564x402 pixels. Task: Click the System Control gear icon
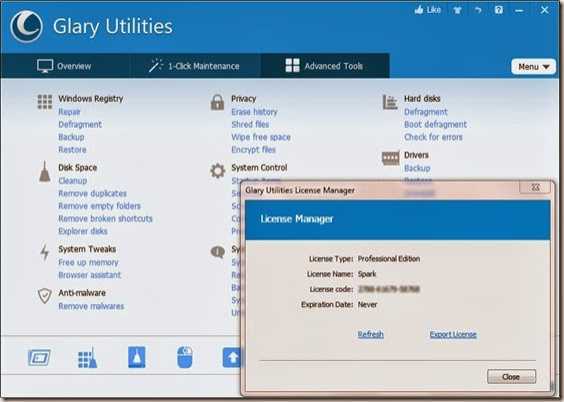pos(218,171)
